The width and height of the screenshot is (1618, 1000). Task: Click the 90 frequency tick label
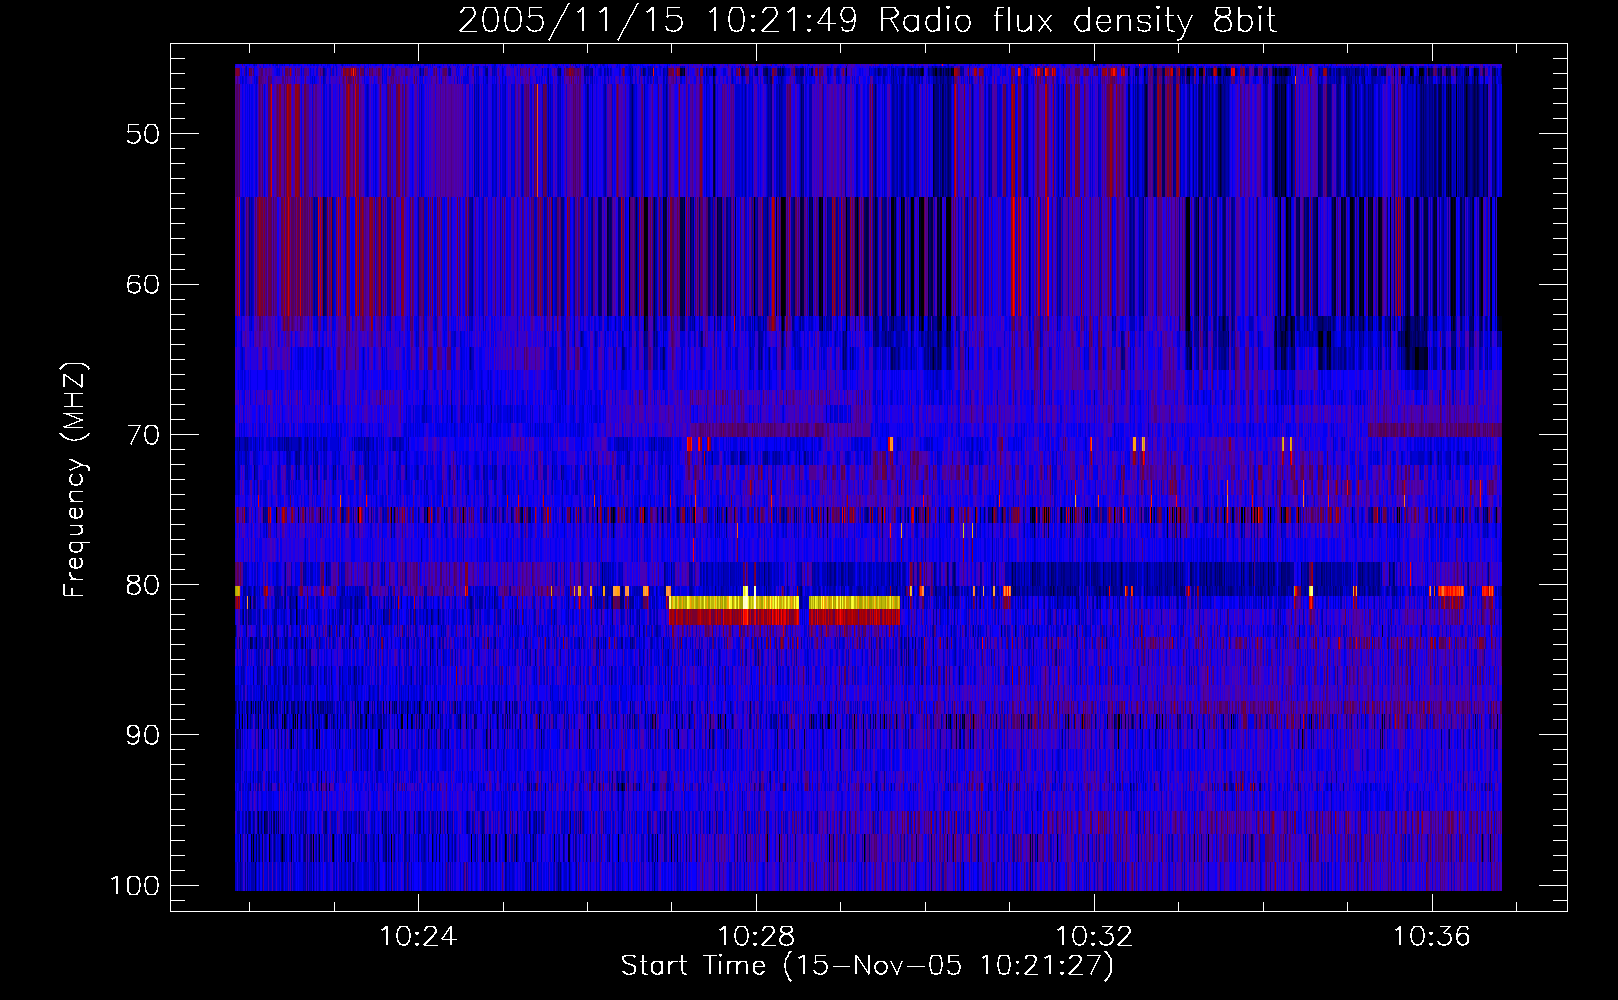[143, 735]
